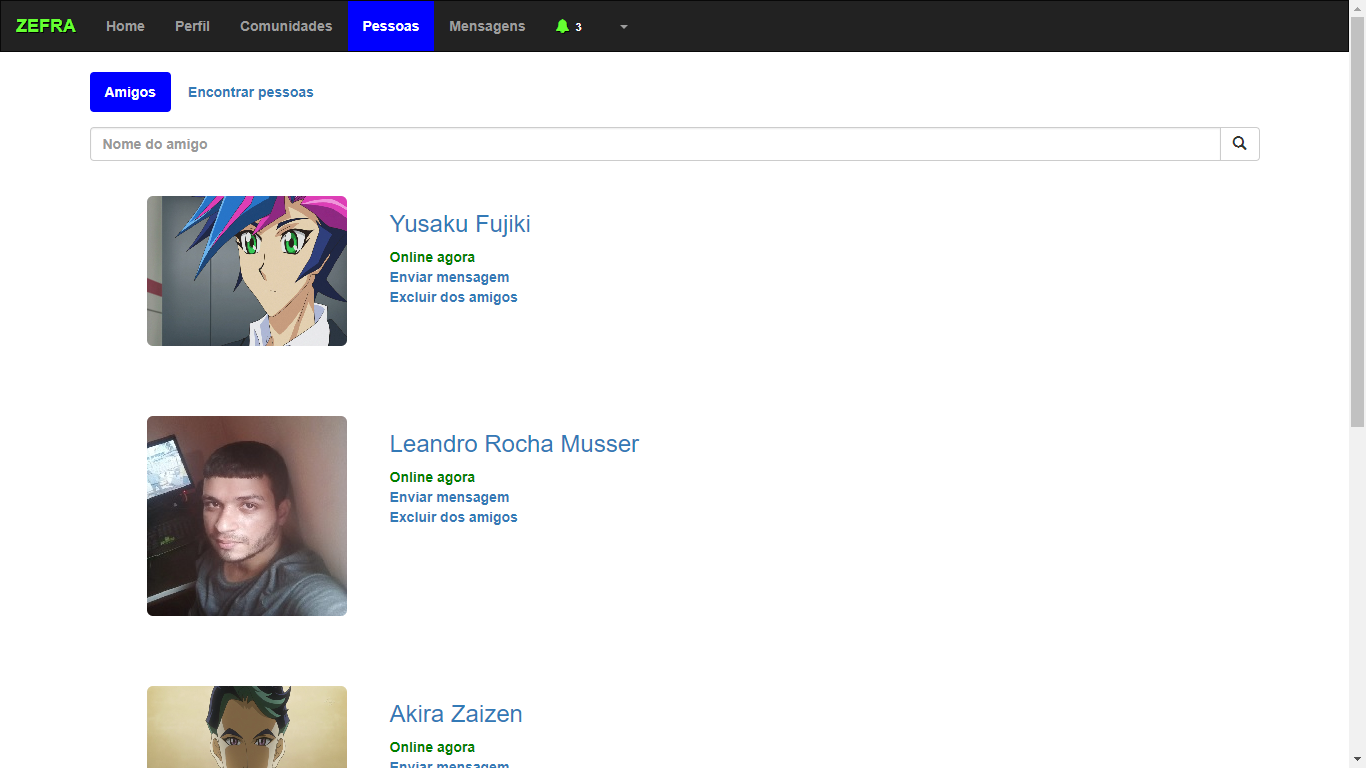The image size is (1366, 768).
Task: Open the Mensagens menu item
Action: point(487,26)
